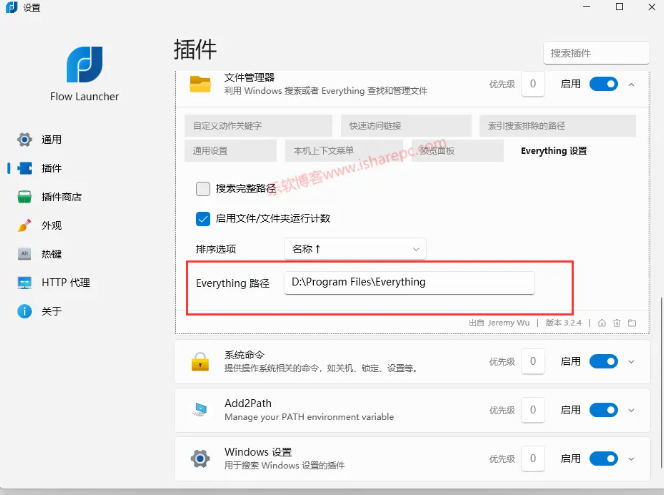Viewport: 664px width, 496px height.
Task: Click the 索引搜索排除的路径 tab button
Action: [x=557, y=126]
